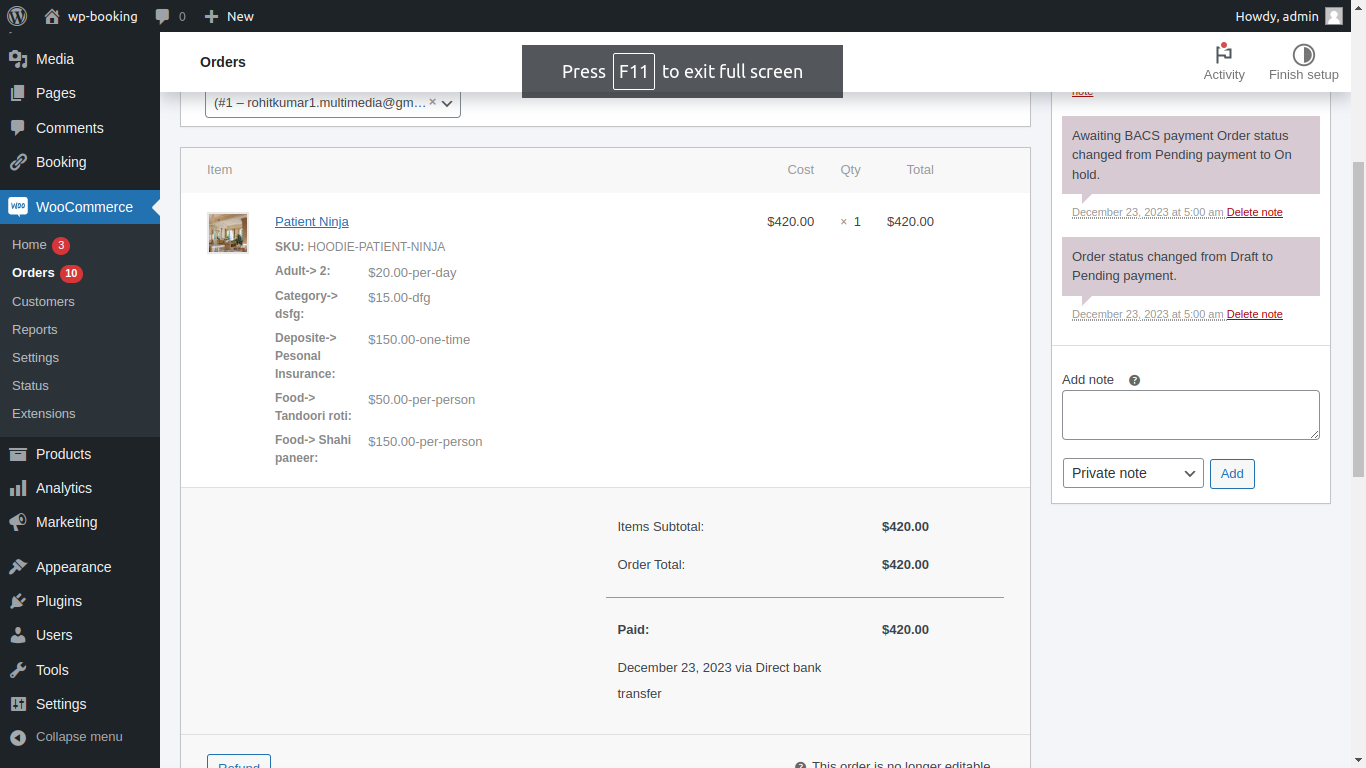Clear the customer with the x icon

point(432,102)
